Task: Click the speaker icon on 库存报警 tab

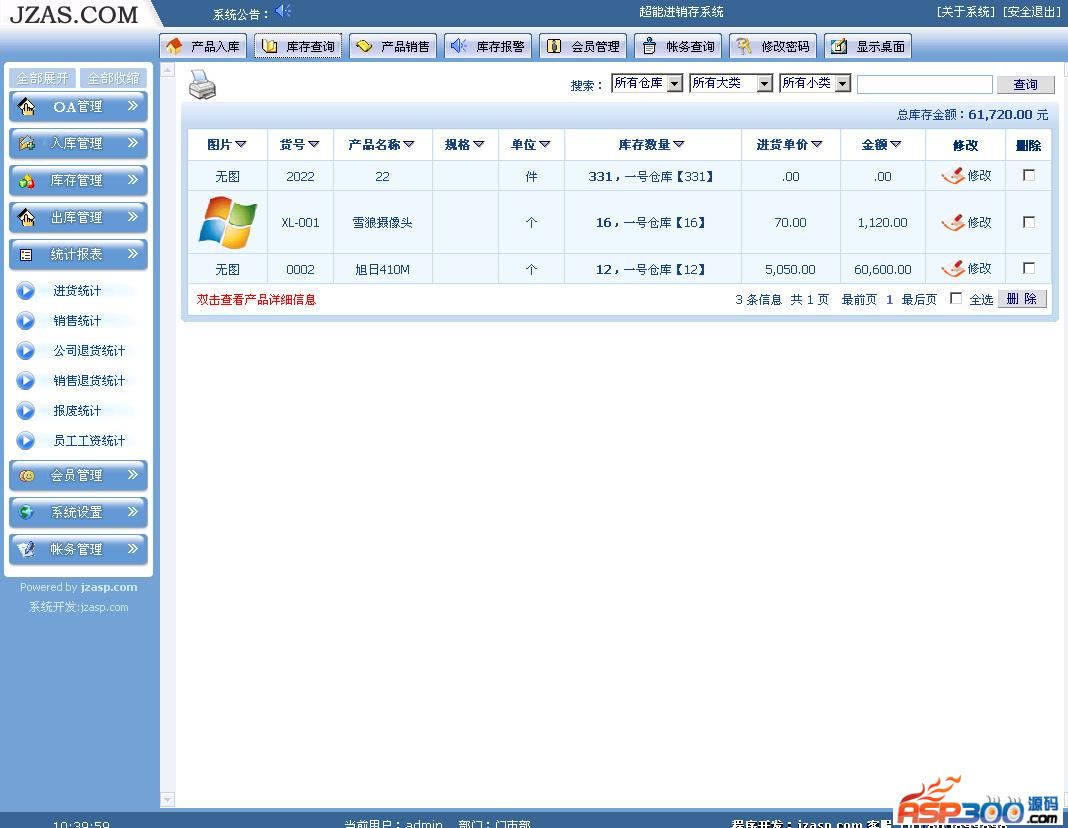Action: (459, 46)
